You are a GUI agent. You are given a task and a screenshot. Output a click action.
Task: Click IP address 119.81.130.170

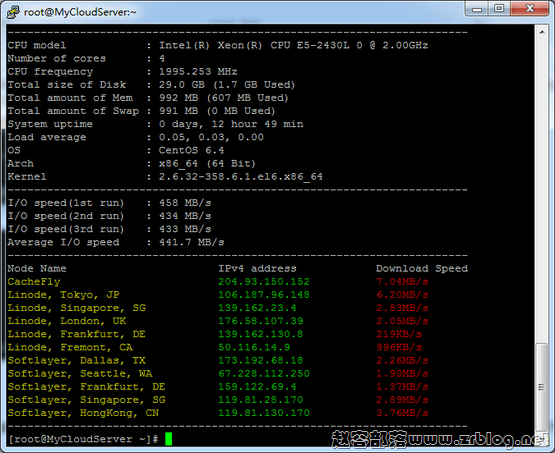[264, 413]
